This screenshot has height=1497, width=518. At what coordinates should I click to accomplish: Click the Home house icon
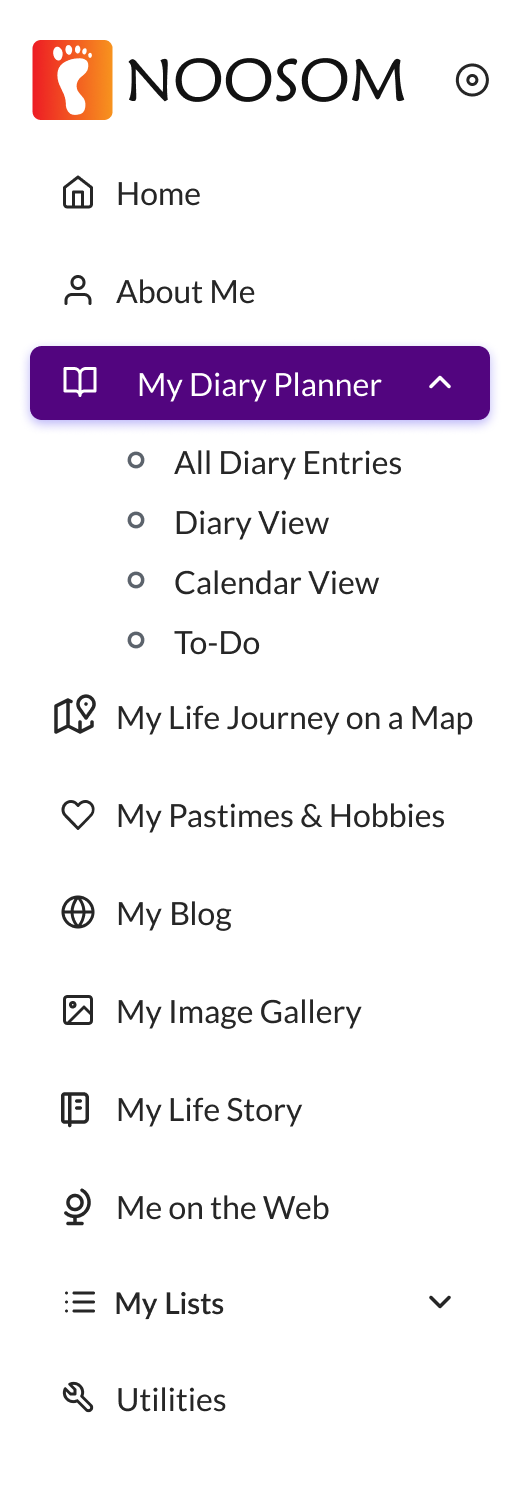(x=78, y=193)
